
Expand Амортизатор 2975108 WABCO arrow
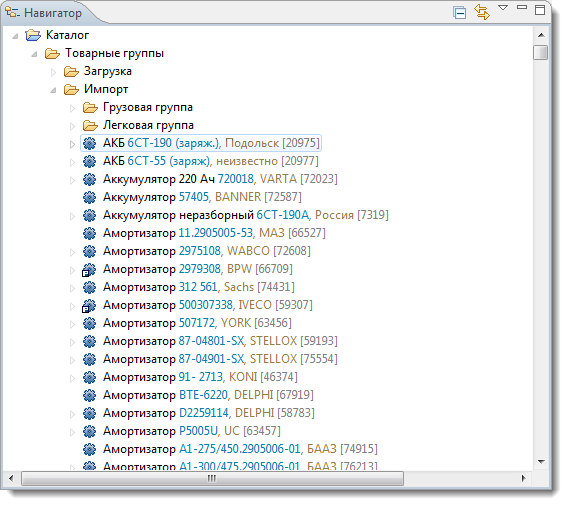[x=72, y=252]
